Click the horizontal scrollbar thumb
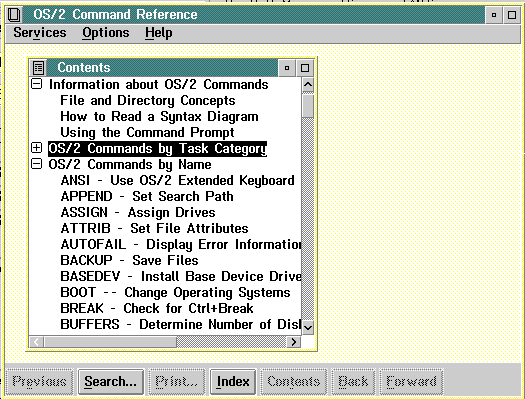 [110, 342]
